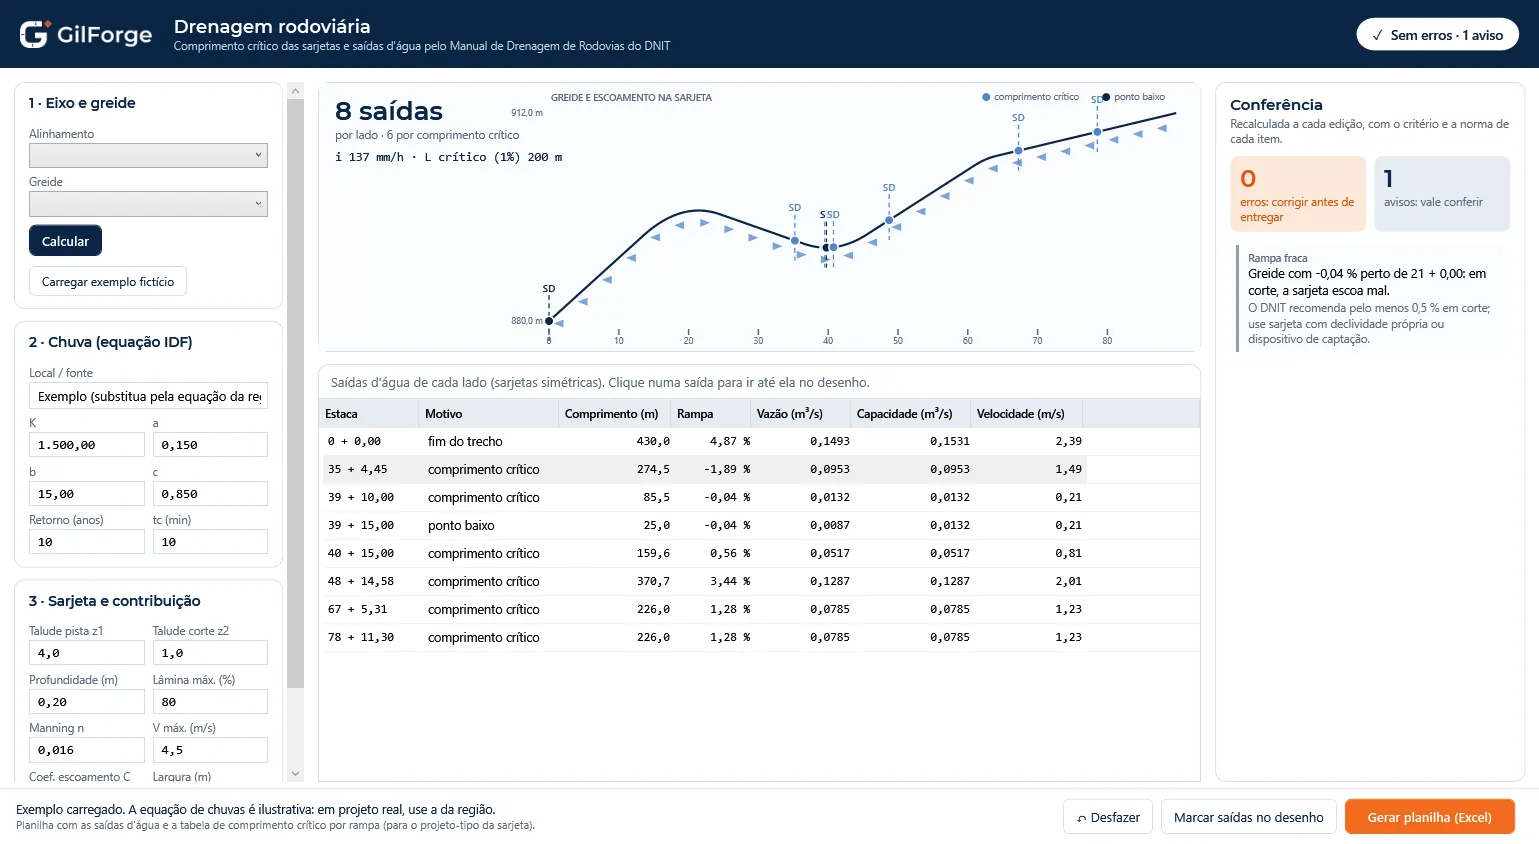The height and width of the screenshot is (844, 1539).
Task: Click the Velocidade (m/s) column header
Action: pyautogui.click(x=1026, y=413)
